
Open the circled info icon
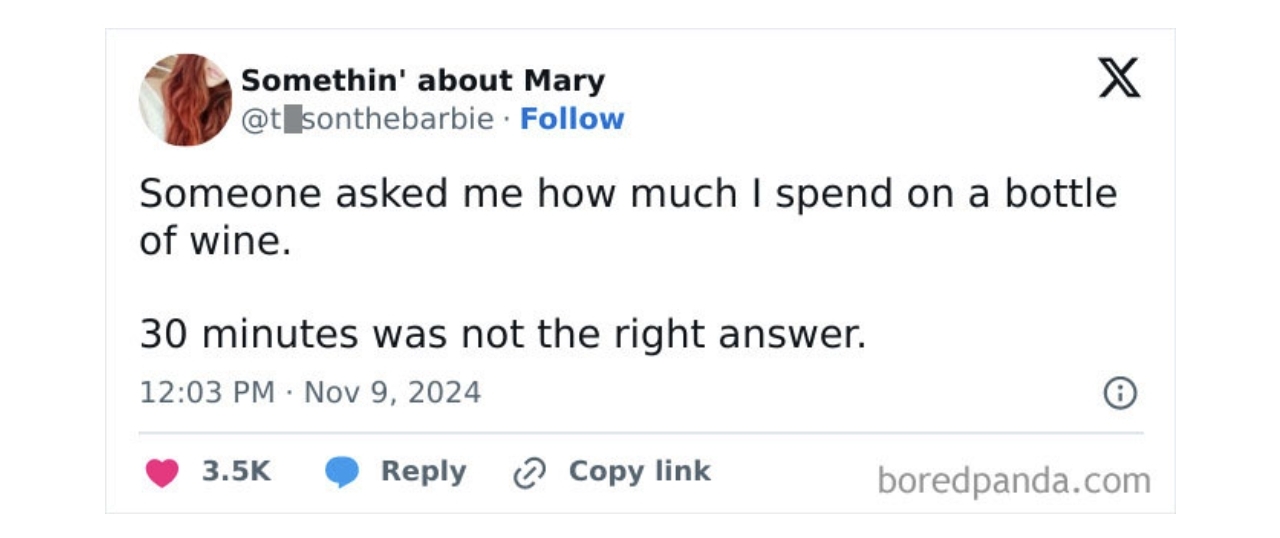1120,393
